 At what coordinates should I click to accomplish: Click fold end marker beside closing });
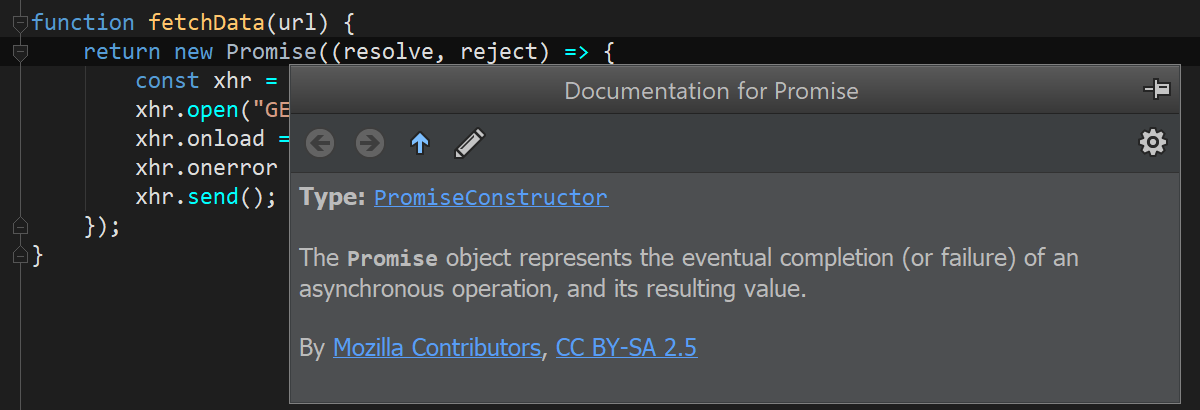pyautogui.click(x=19, y=226)
